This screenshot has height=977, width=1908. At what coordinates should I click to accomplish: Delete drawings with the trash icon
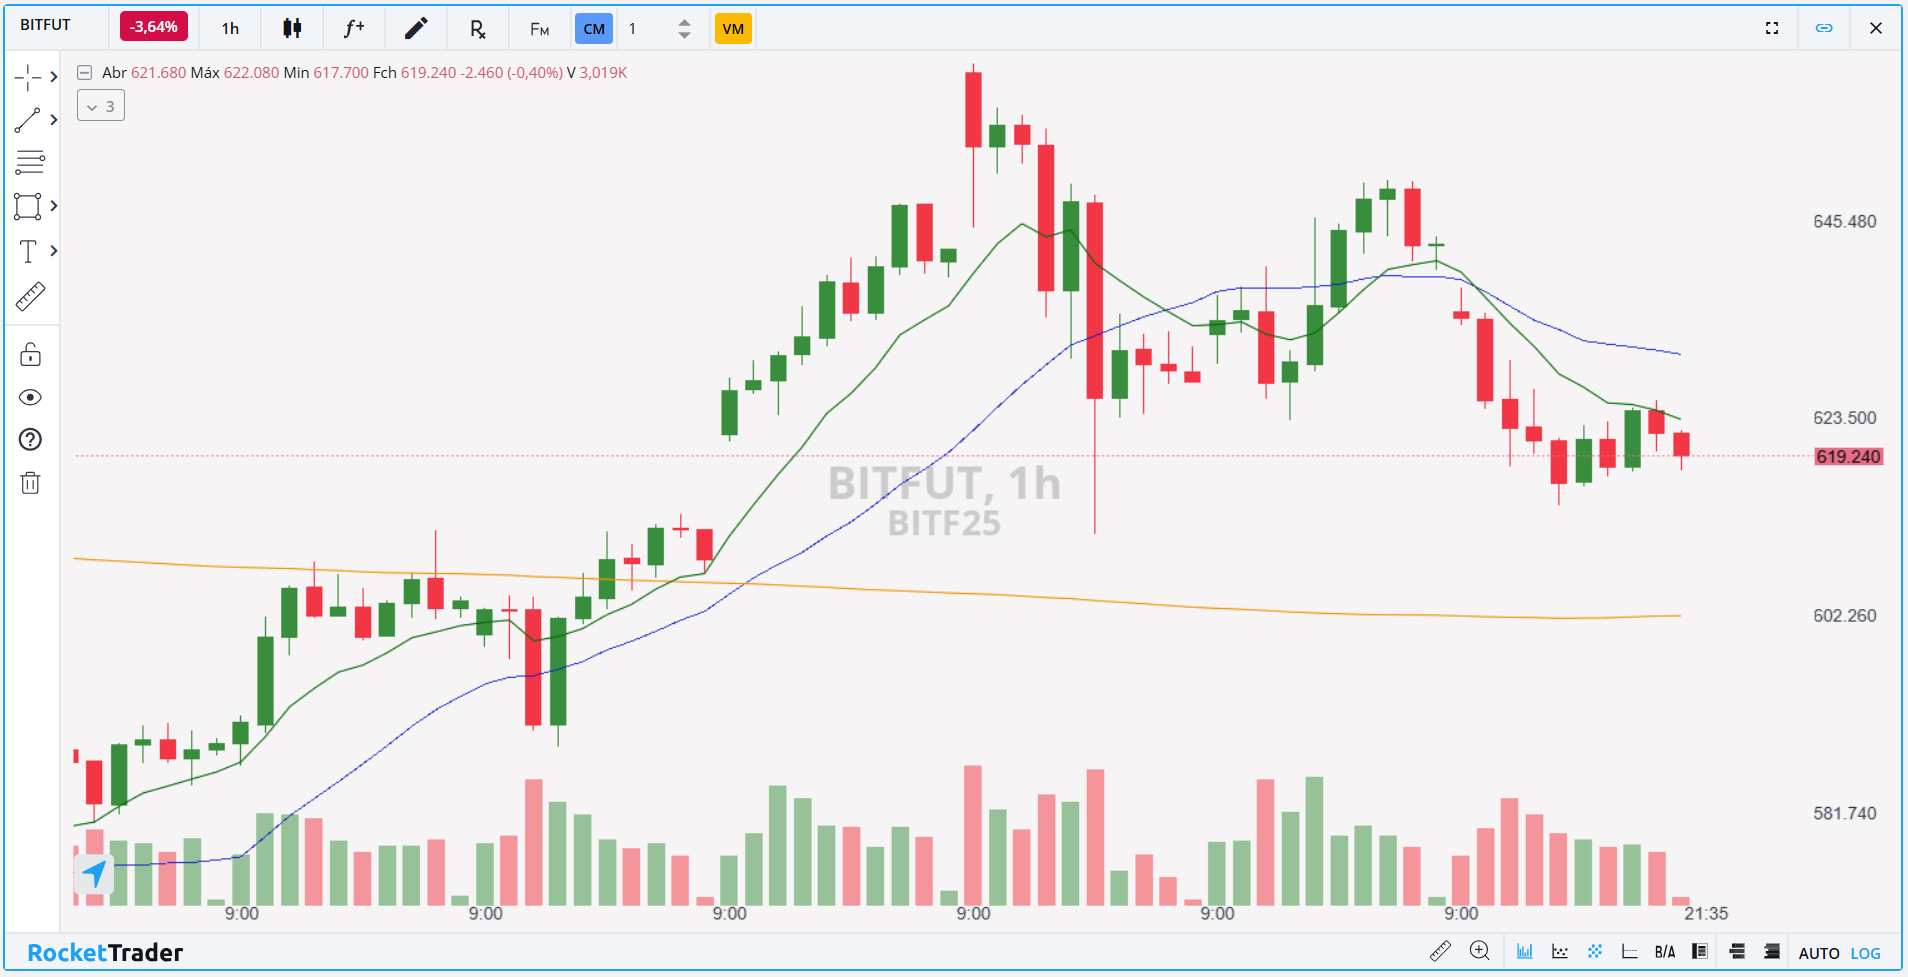click(x=30, y=483)
